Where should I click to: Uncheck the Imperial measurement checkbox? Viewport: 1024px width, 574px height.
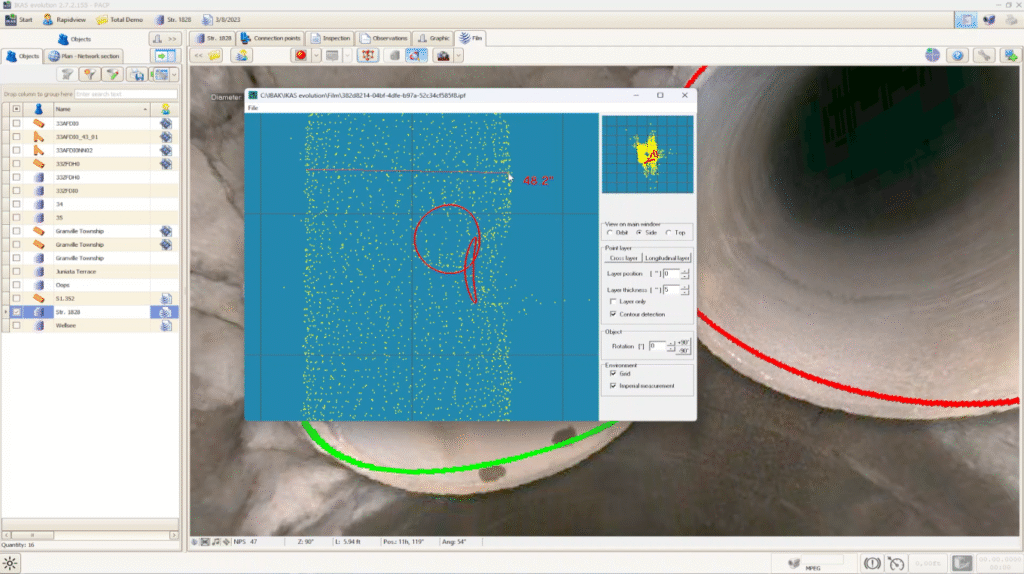coord(613,385)
